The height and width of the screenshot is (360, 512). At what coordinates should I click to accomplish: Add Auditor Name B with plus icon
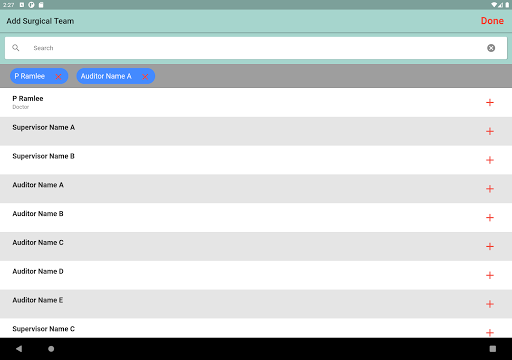[490, 218]
